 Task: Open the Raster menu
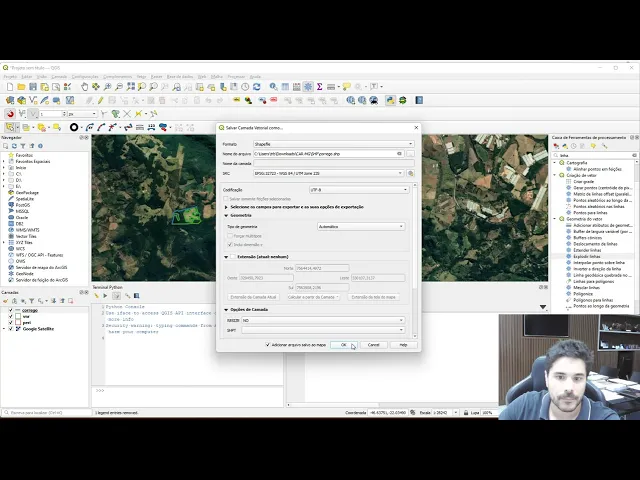[x=156, y=77]
